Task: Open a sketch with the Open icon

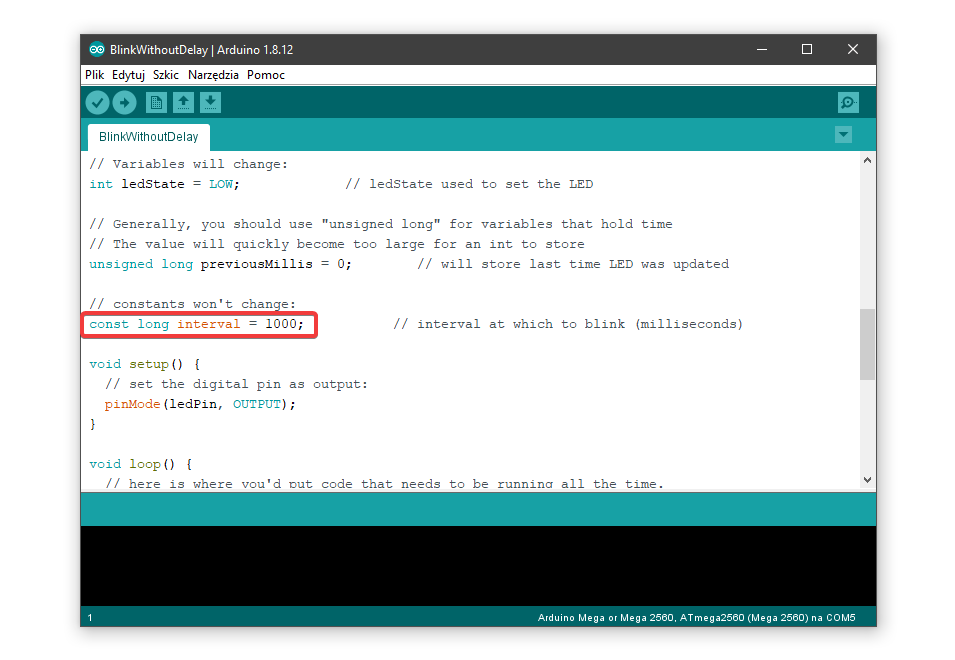Action: pos(183,103)
